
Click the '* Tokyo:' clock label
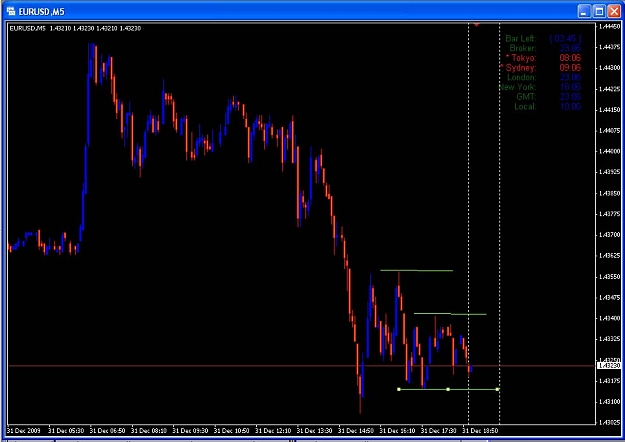pyautogui.click(x=521, y=58)
